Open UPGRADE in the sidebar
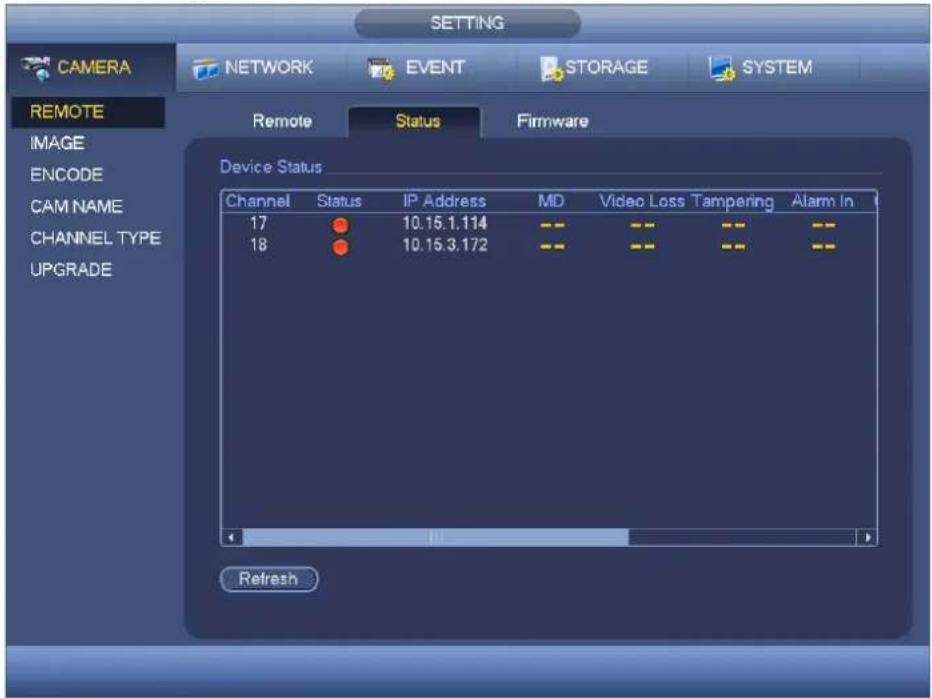The image size is (932, 698). [x=71, y=270]
